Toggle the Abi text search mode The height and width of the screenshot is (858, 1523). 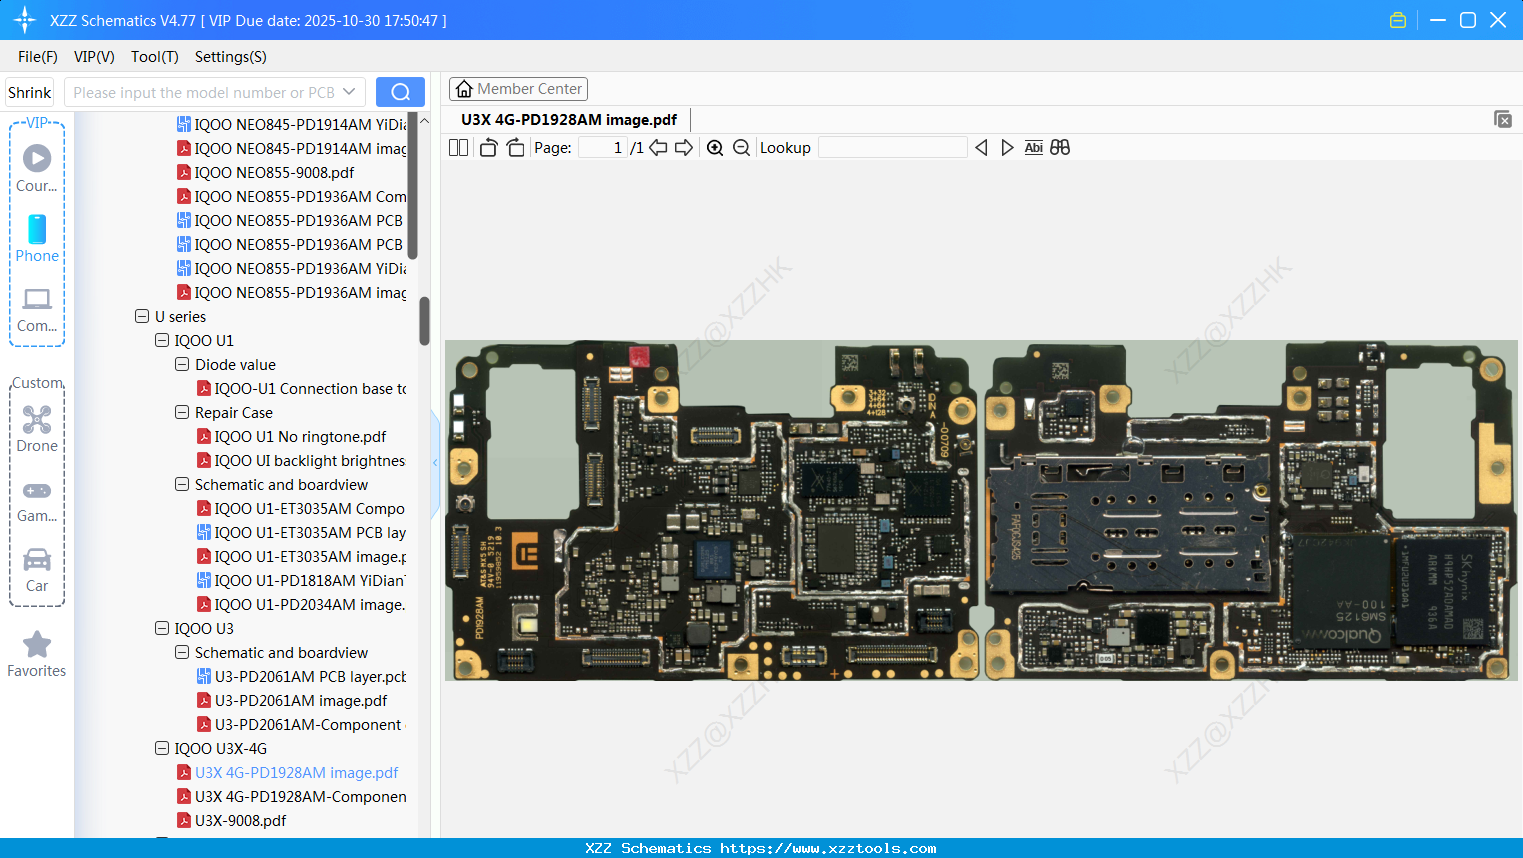(1033, 147)
